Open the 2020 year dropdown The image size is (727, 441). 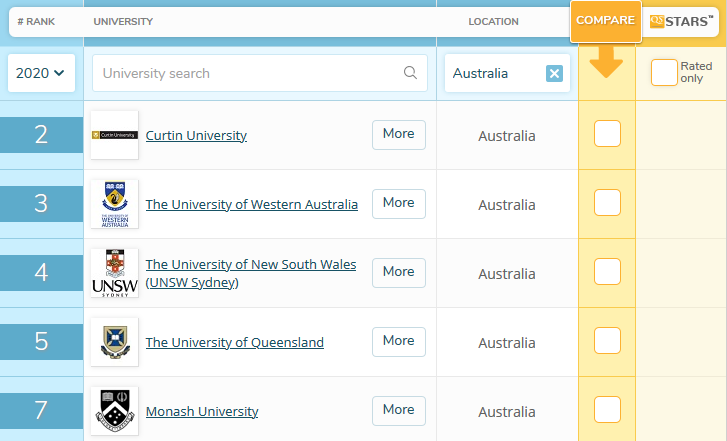click(x=40, y=73)
